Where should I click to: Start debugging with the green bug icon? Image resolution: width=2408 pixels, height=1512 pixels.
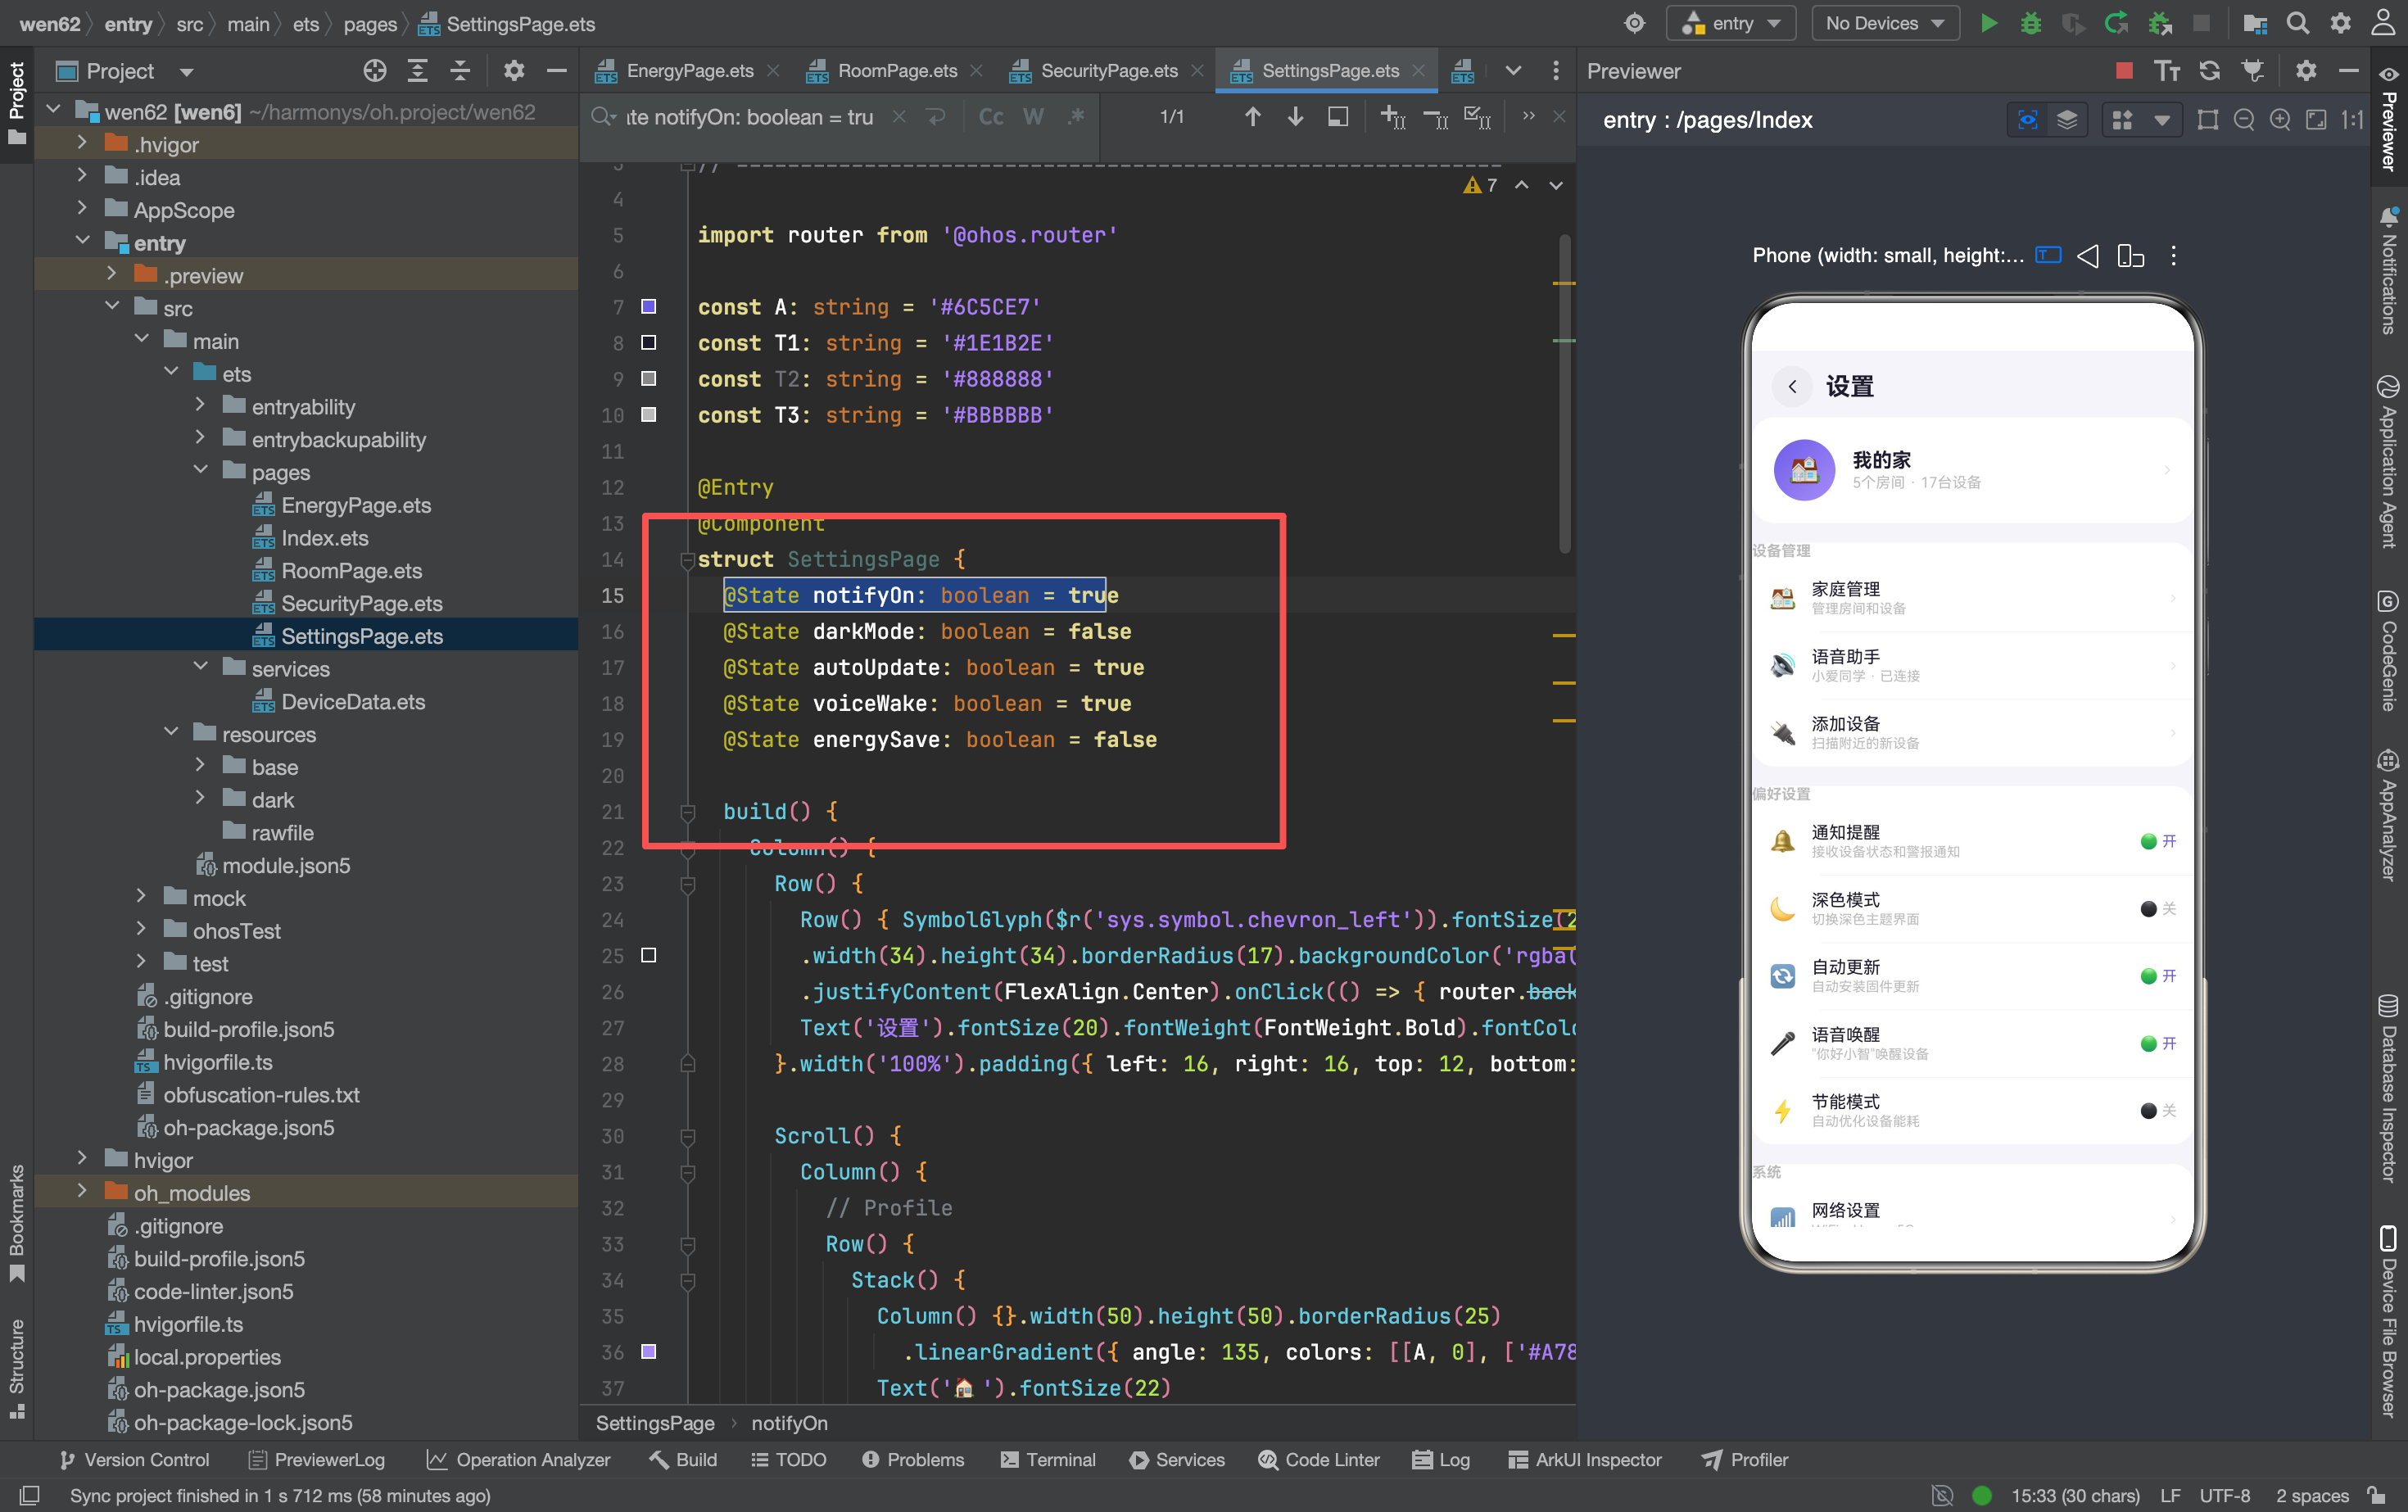2030,23
